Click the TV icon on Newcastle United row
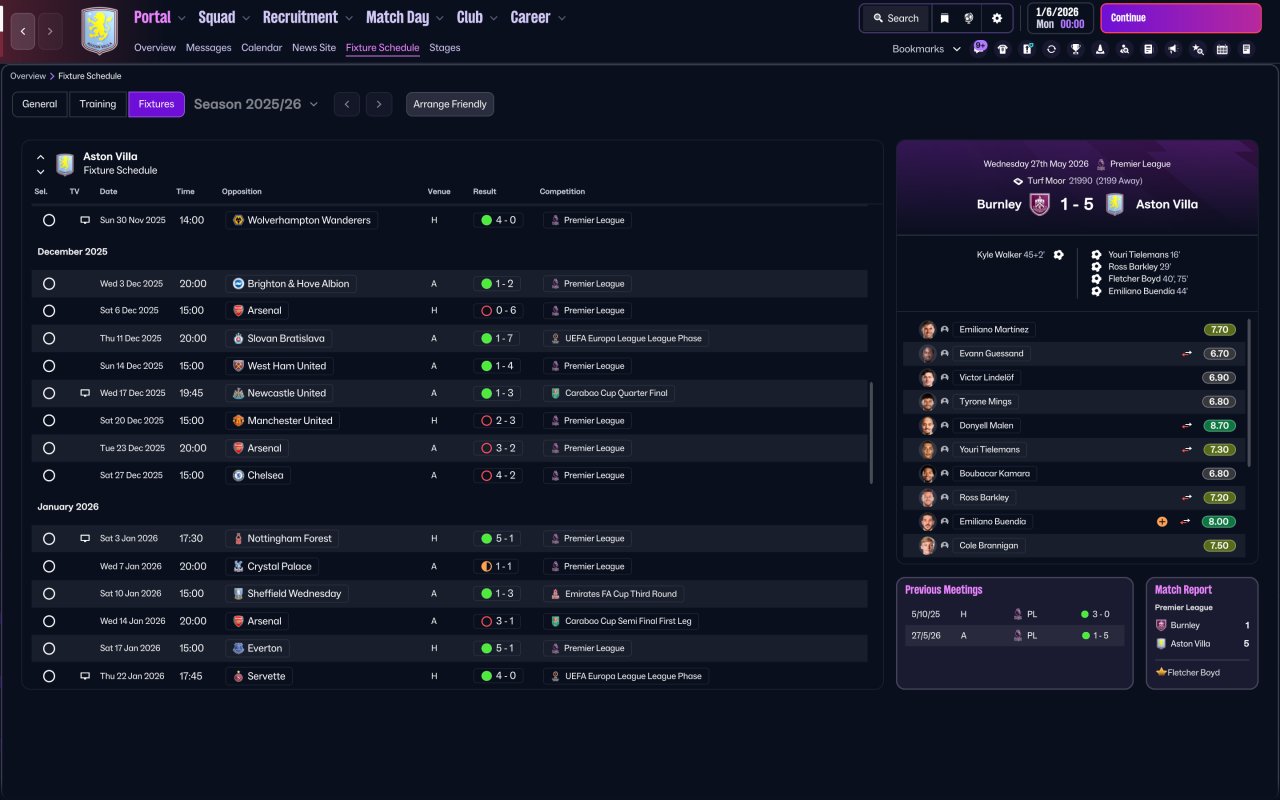 (x=85, y=393)
